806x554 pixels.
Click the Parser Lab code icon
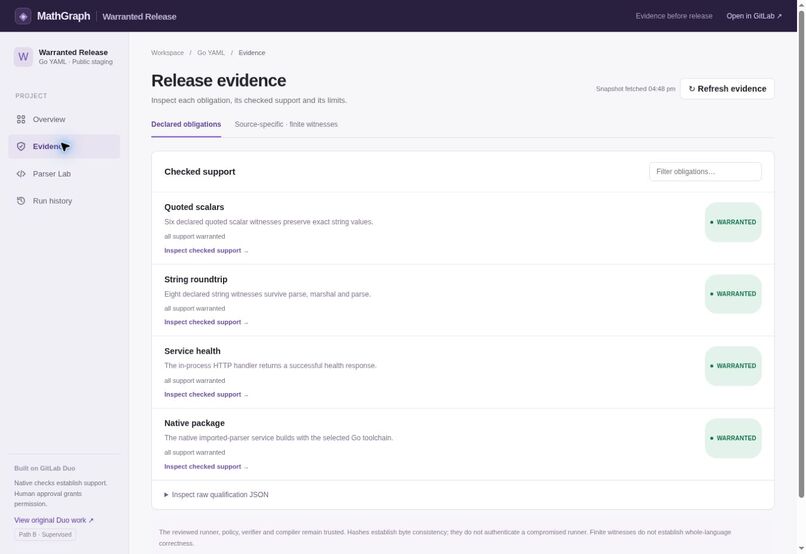[x=21, y=174]
